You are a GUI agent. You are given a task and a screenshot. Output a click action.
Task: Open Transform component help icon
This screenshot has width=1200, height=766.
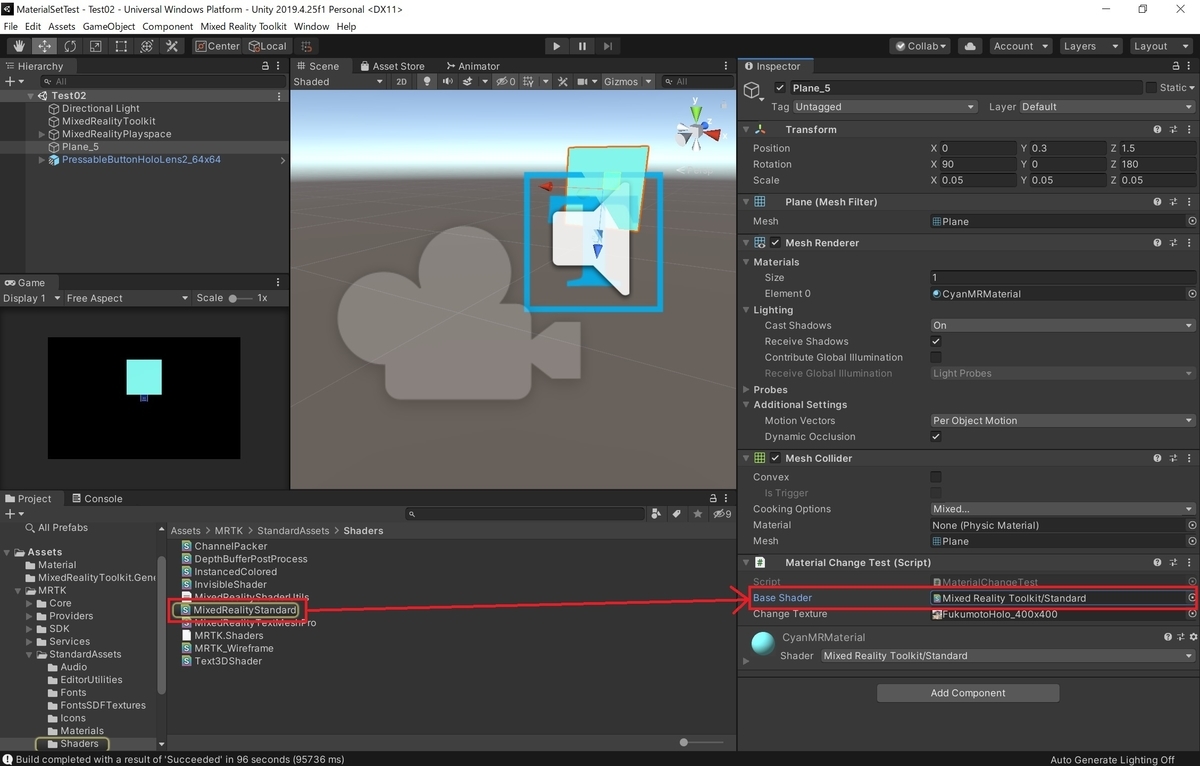coord(1157,129)
